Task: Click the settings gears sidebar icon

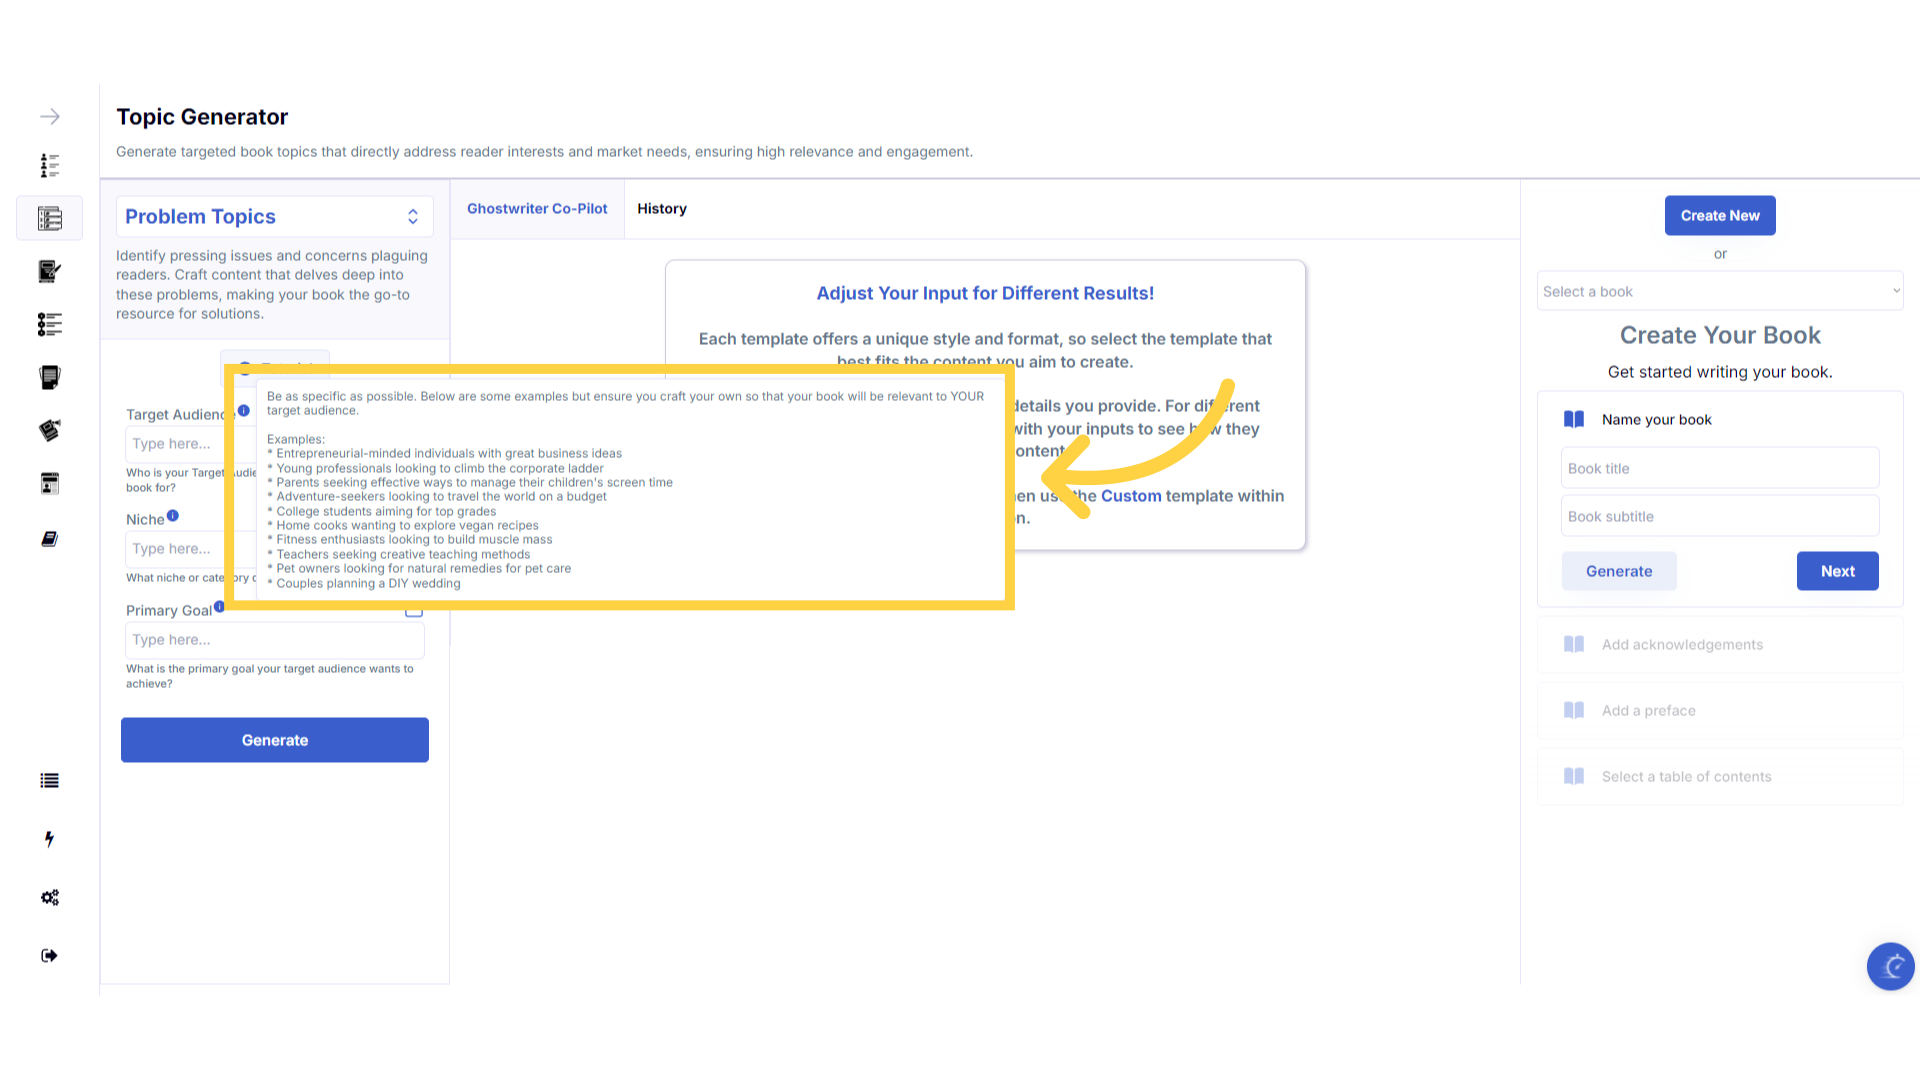Action: coord(50,897)
